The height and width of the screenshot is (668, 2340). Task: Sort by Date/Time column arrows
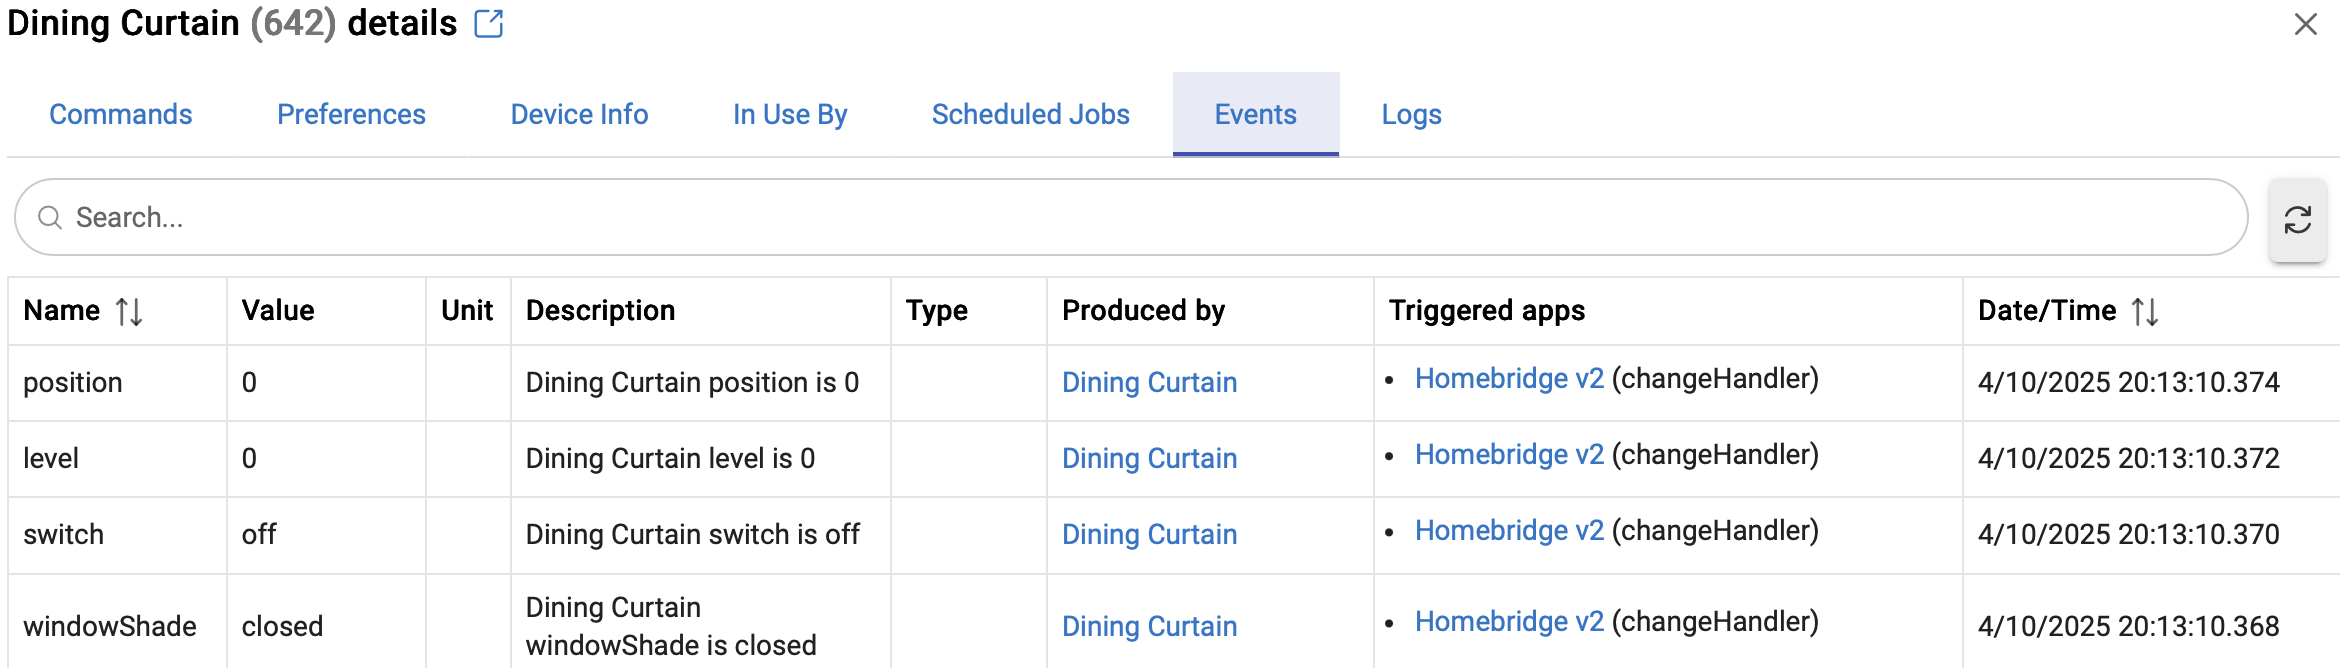[2145, 311]
